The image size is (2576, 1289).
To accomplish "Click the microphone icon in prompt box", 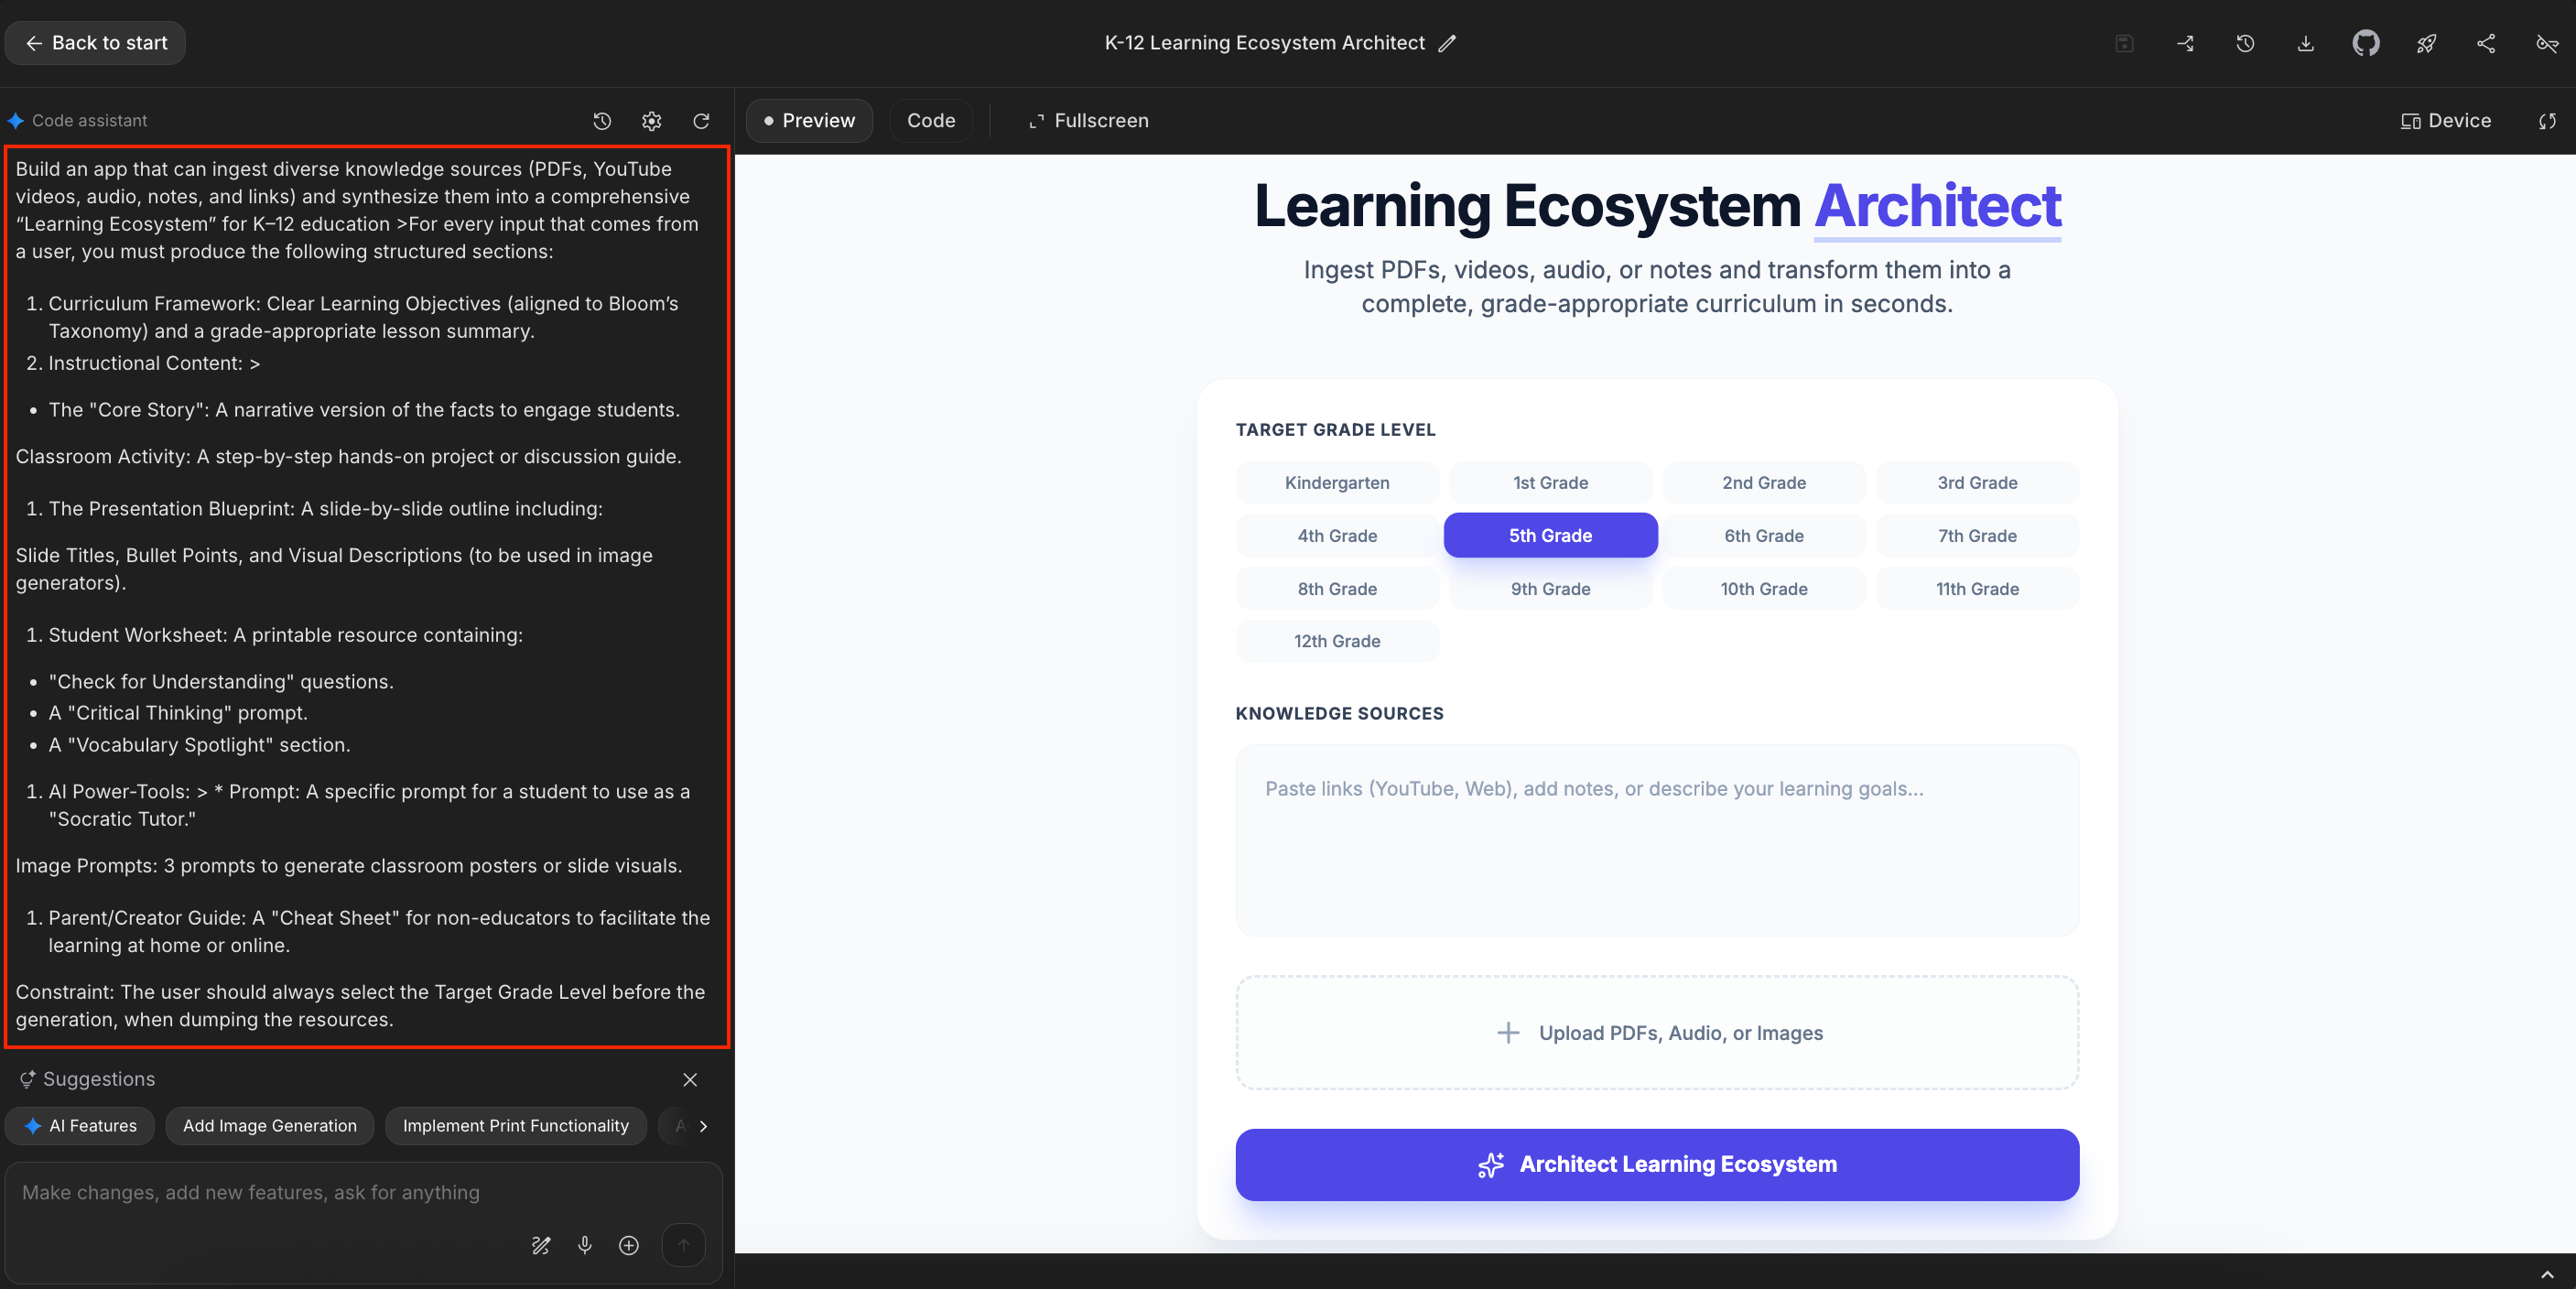I will tap(585, 1244).
